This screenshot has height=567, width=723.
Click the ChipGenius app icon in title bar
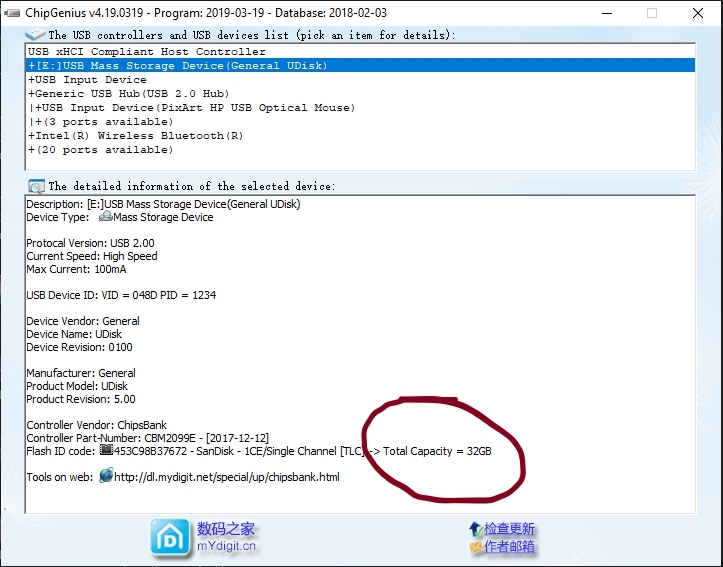[12, 13]
